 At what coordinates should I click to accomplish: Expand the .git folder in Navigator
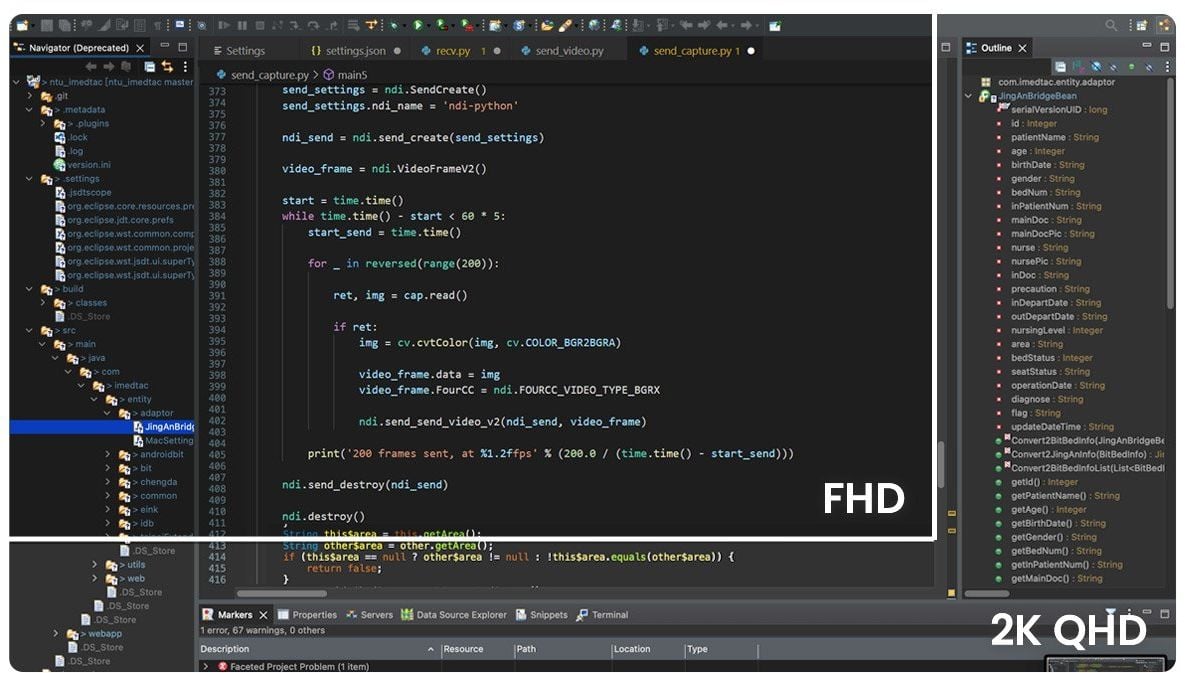point(29,96)
